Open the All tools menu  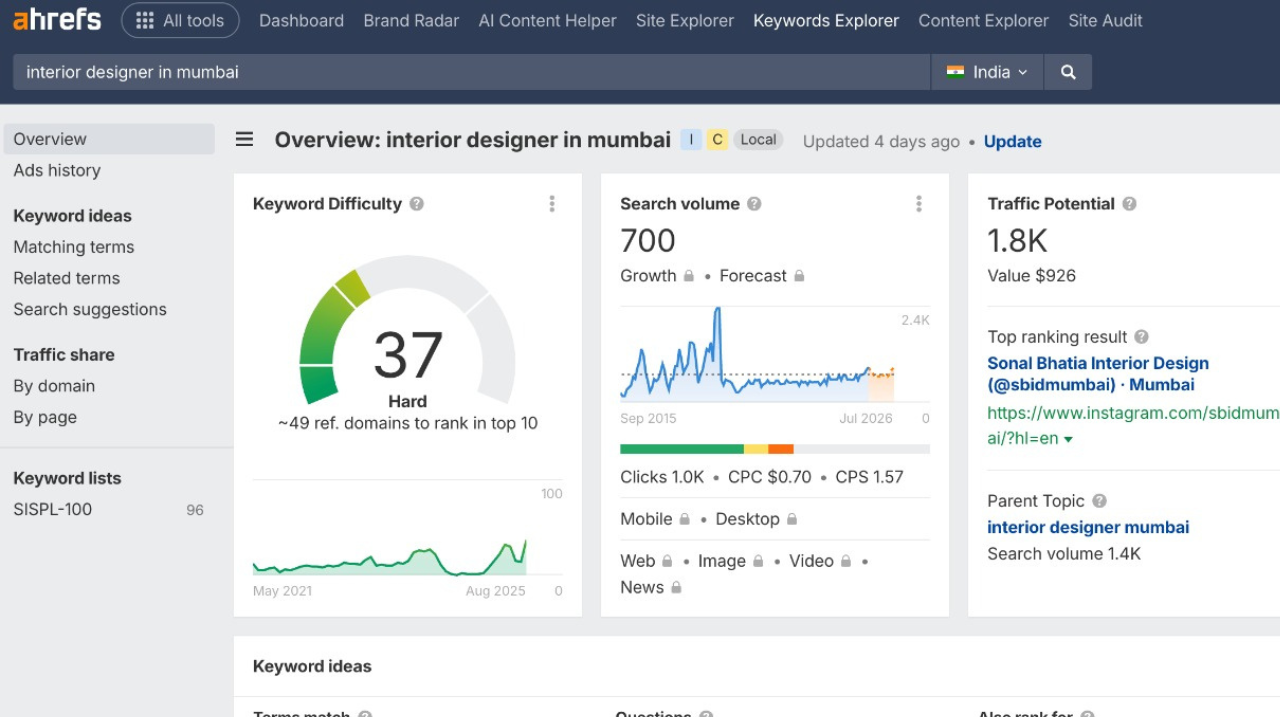point(180,20)
